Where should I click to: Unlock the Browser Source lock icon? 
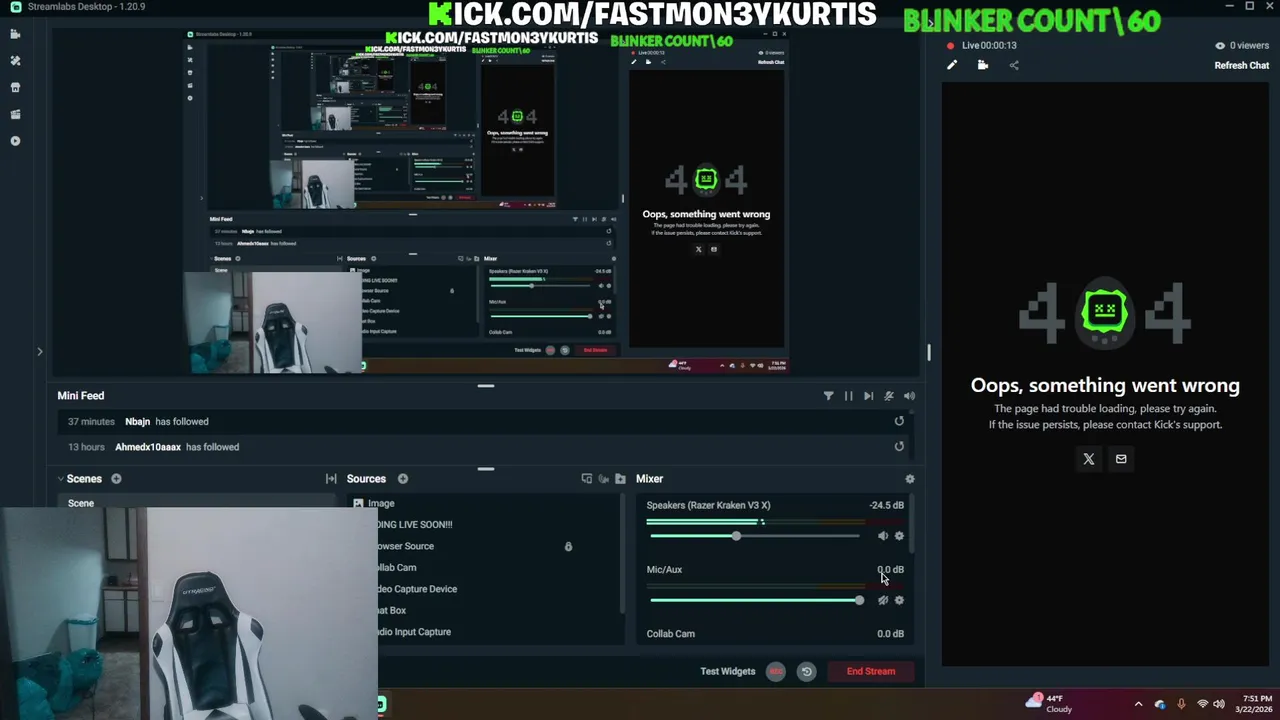pos(568,547)
